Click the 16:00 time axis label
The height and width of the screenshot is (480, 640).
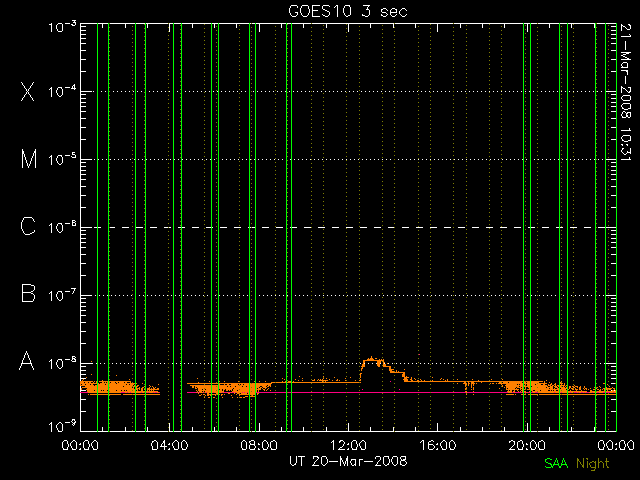point(438,445)
